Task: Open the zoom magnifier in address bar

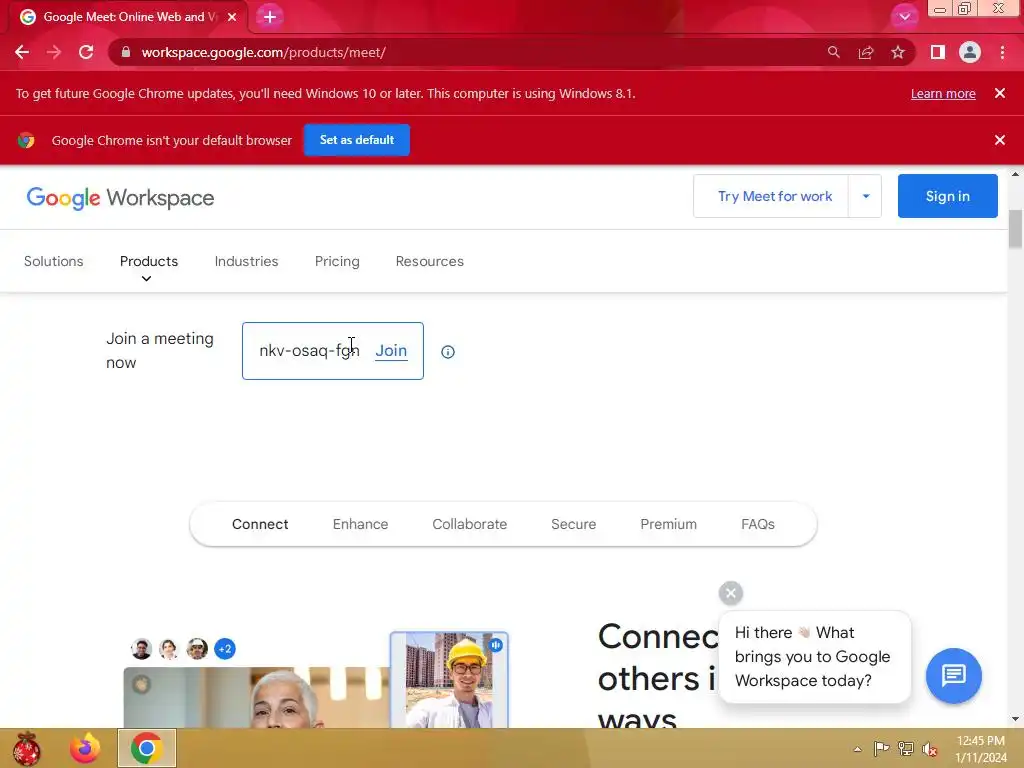Action: [833, 52]
